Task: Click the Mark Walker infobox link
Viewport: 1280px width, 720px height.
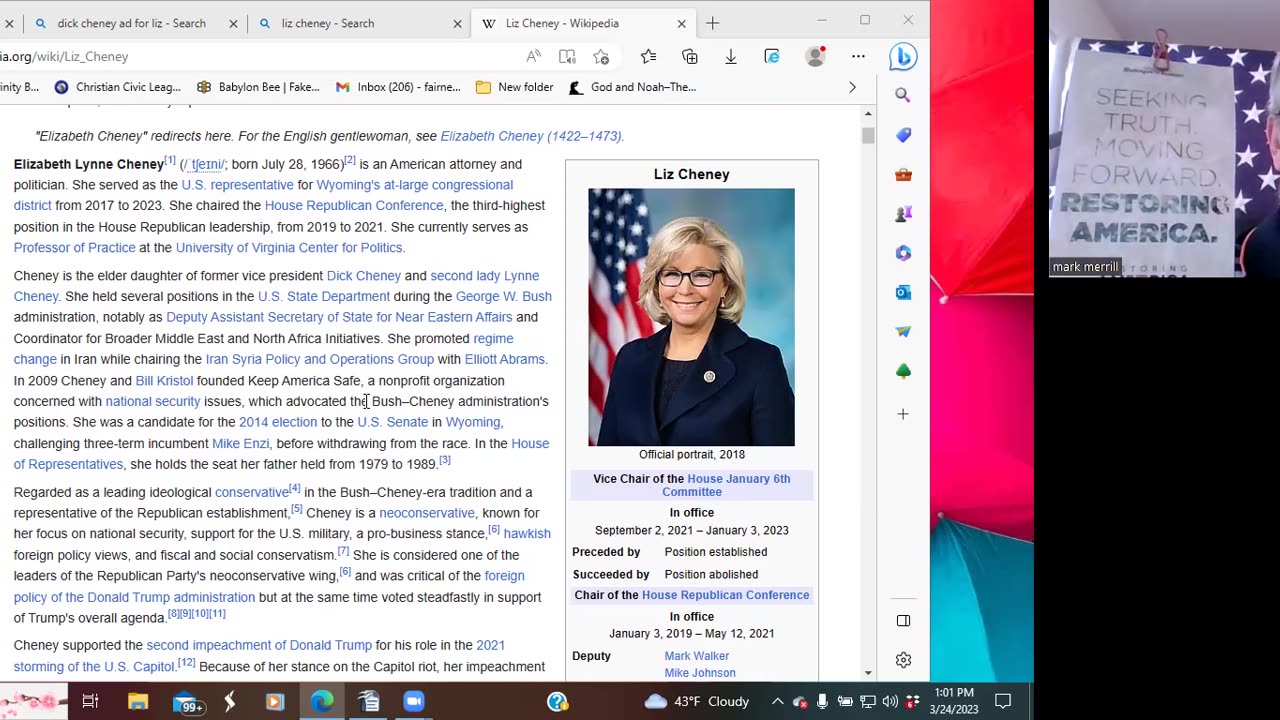Action: click(697, 656)
